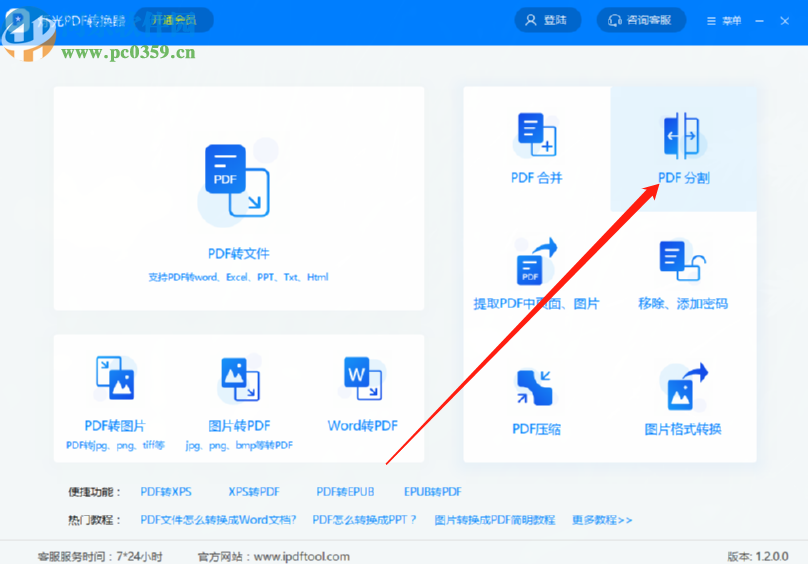
Task: Click the PDF压缩 label
Action: 536,429
